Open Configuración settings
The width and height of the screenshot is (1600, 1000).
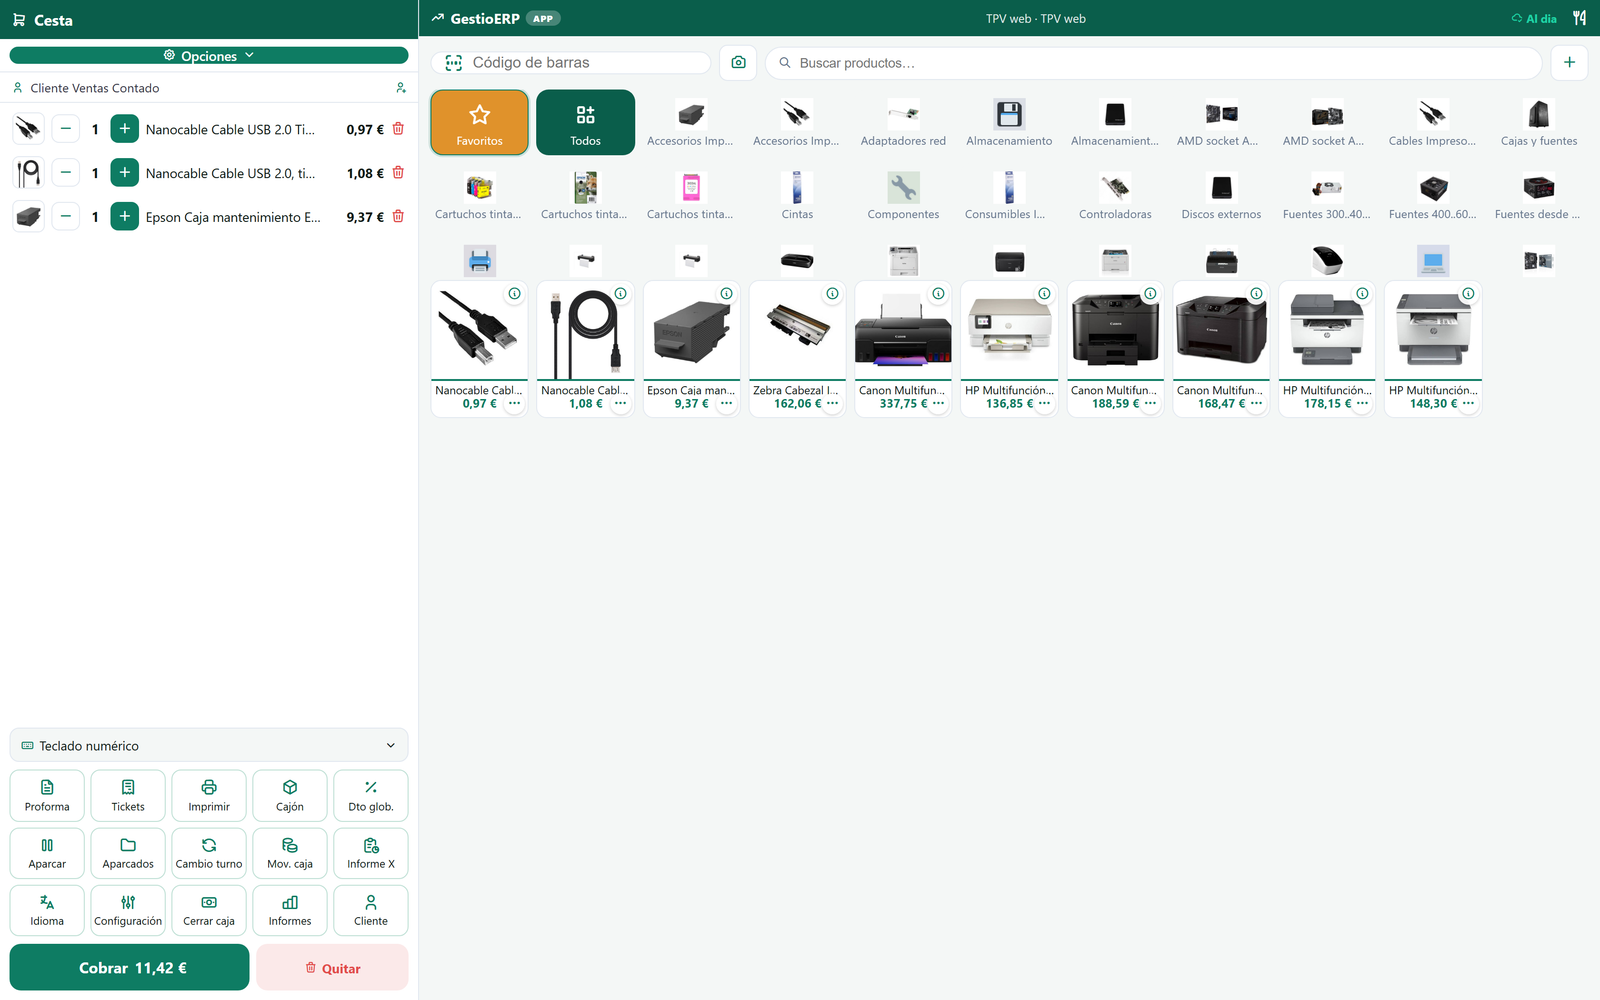tap(128, 910)
